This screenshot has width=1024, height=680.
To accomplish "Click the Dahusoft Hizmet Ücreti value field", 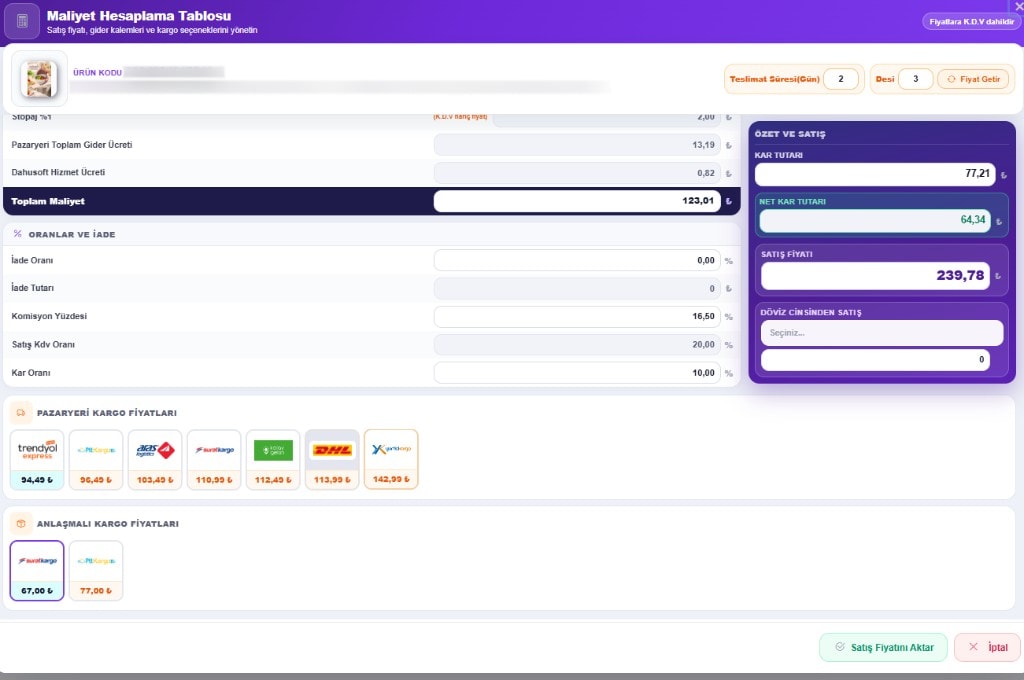I will pos(577,173).
